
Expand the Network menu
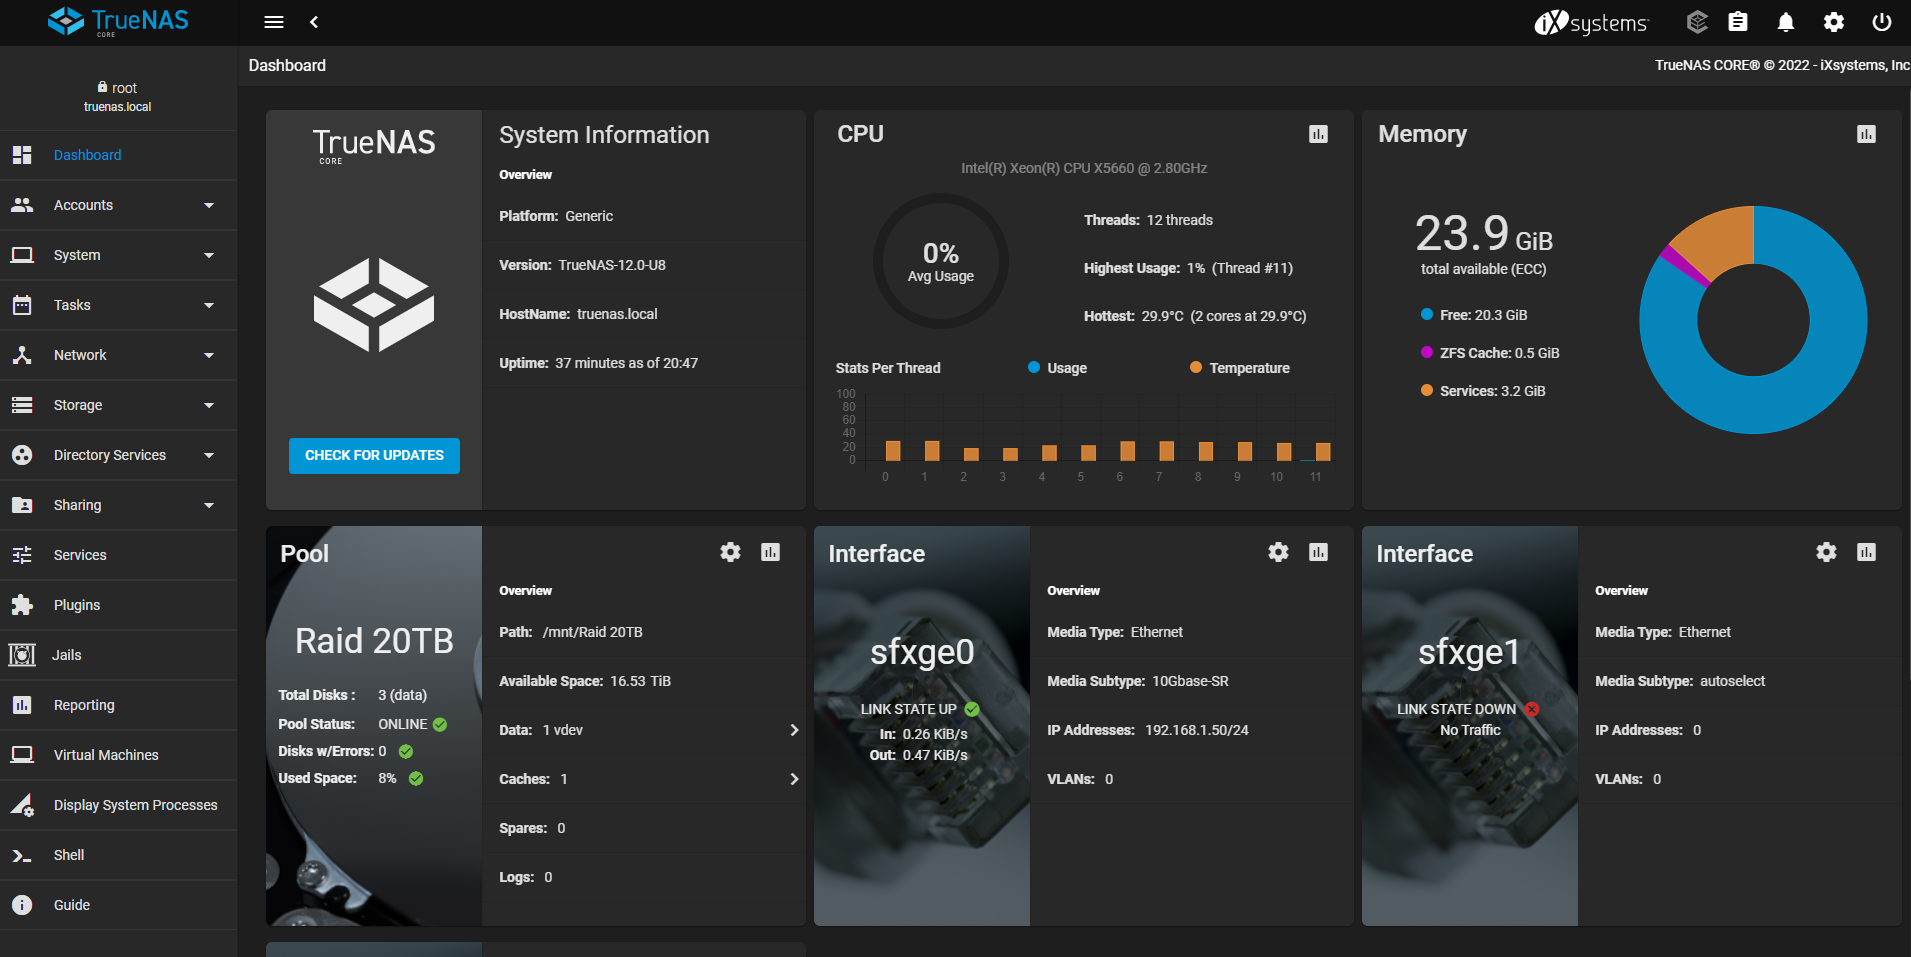(118, 355)
